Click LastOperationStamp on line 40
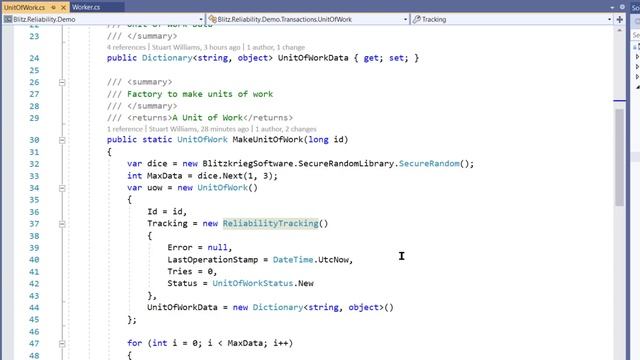 [212, 260]
